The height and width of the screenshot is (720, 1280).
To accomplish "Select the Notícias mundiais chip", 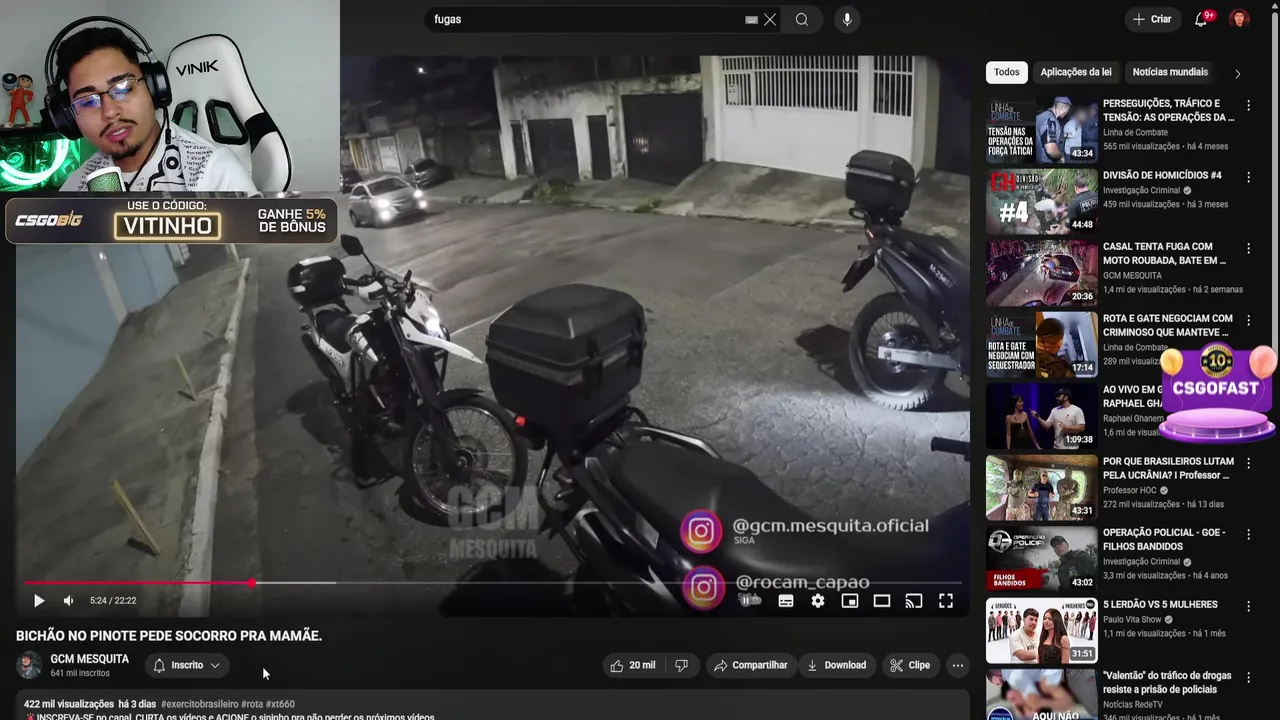I will pos(1170,72).
